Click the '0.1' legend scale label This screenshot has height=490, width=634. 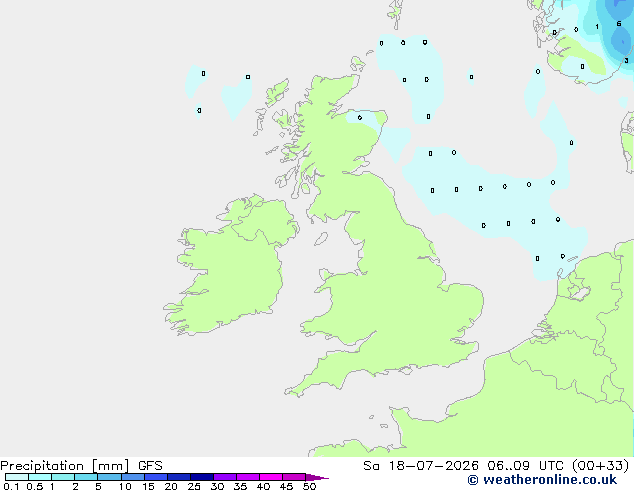[x=11, y=486]
